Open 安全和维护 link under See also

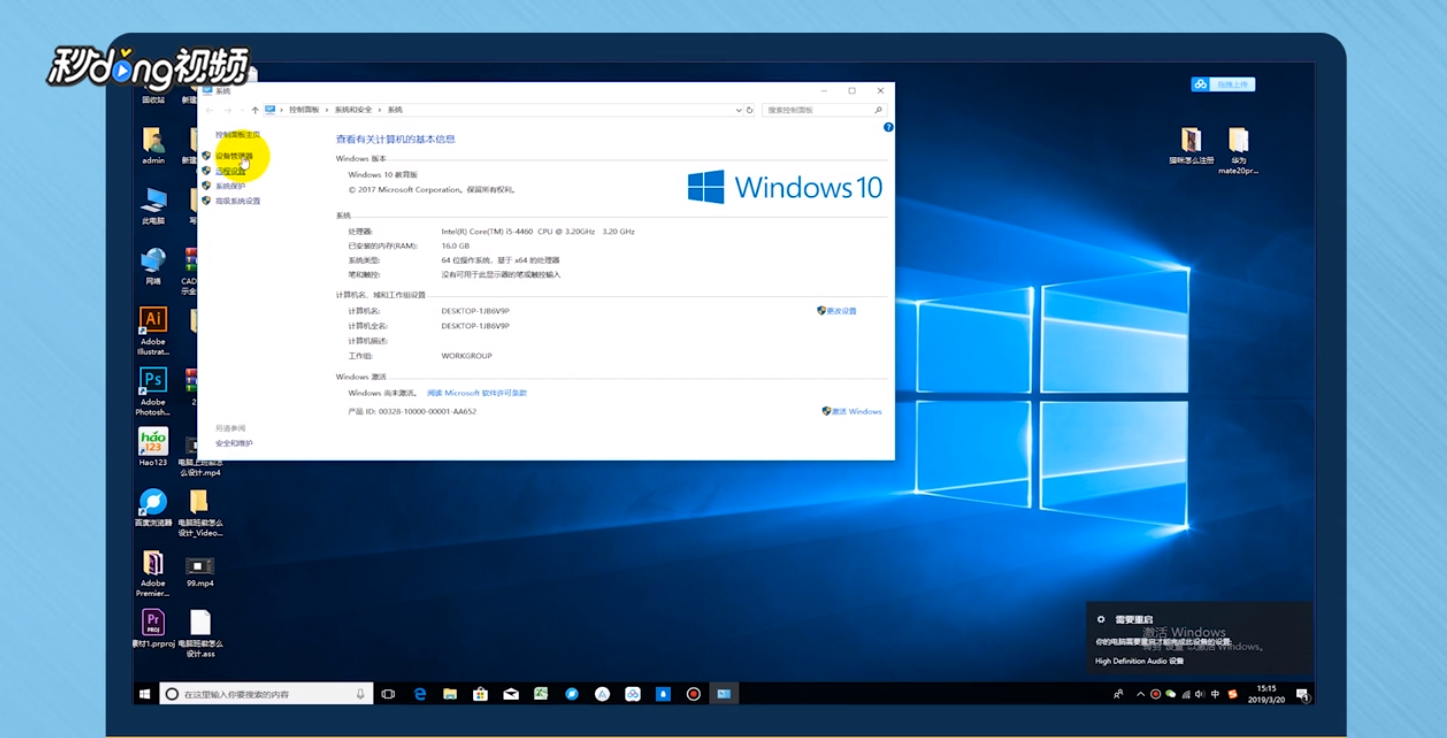[234, 443]
